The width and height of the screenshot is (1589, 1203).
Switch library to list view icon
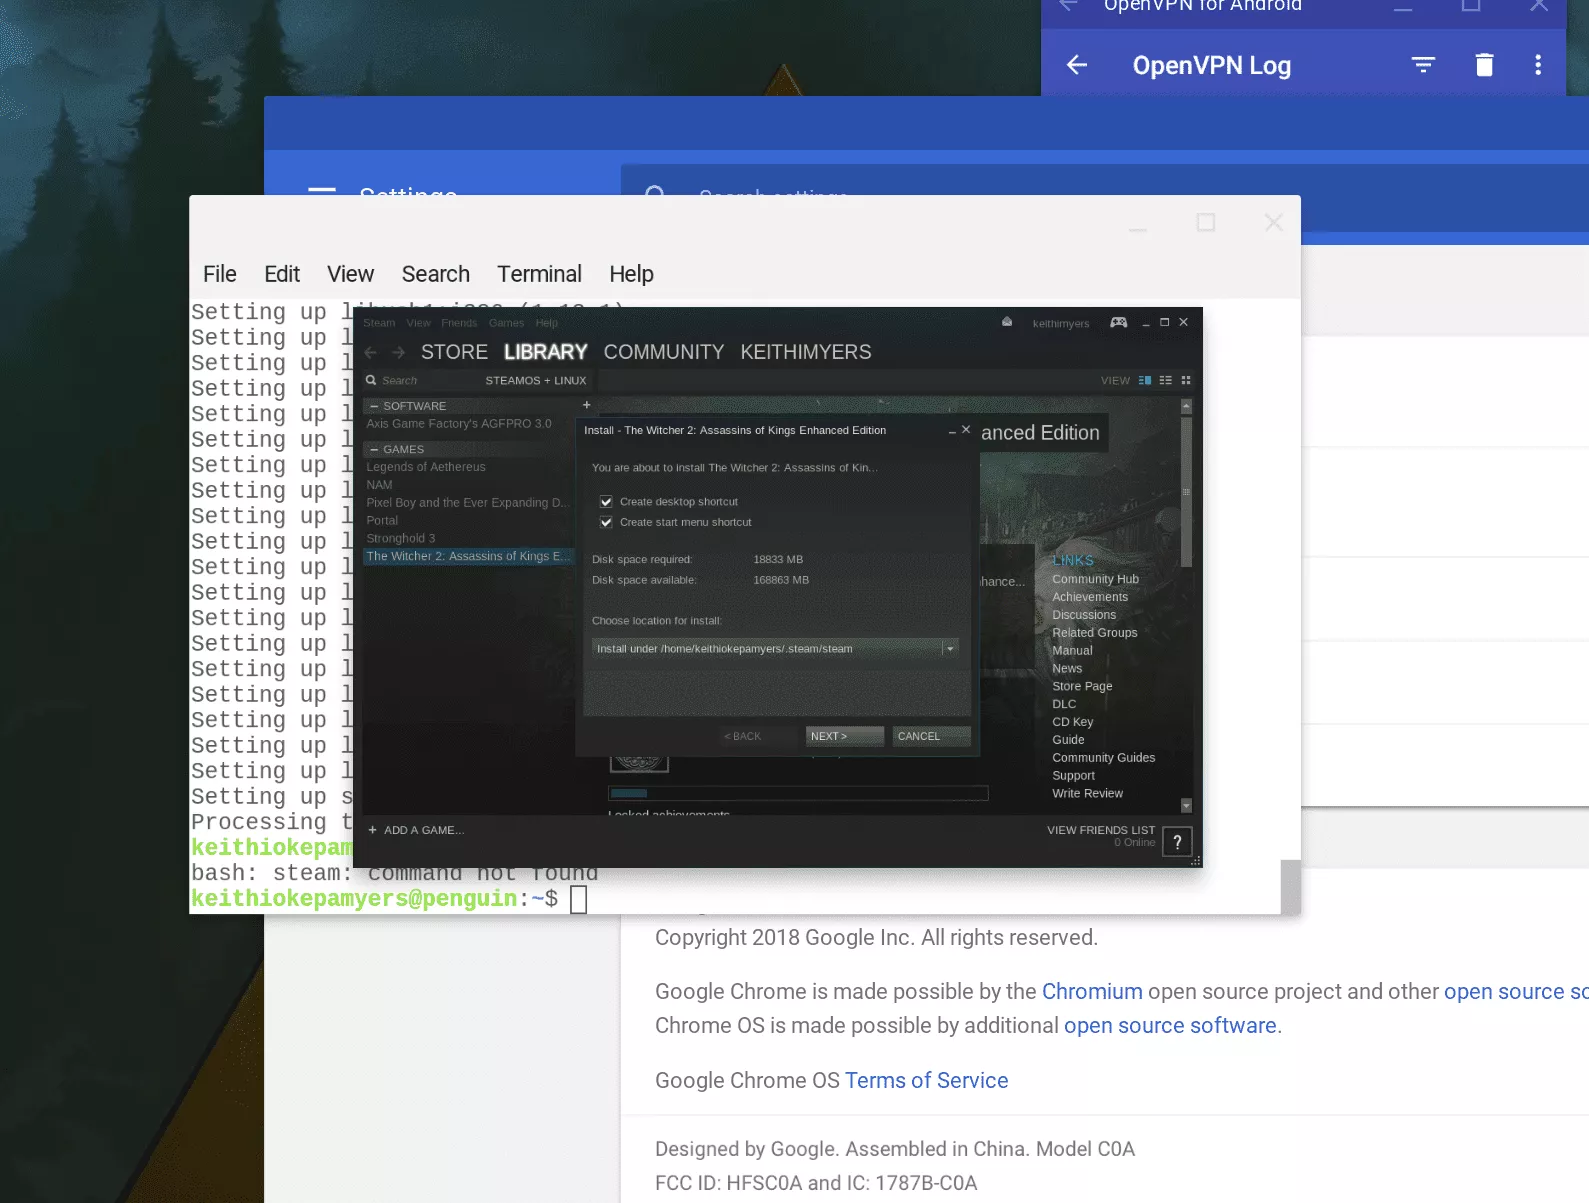coord(1165,381)
